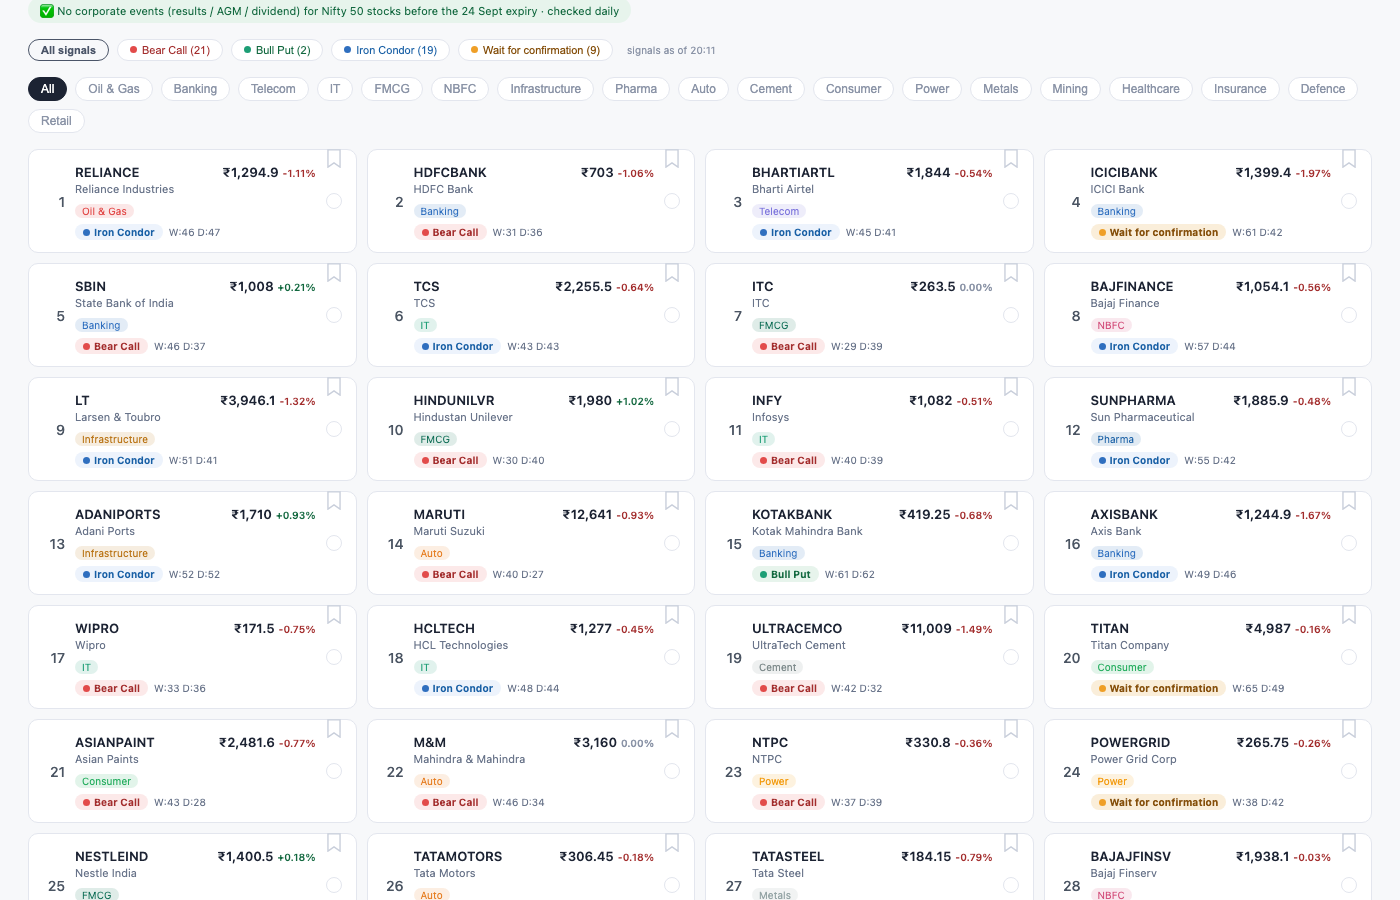Select the SBIN radio circle

click(334, 315)
